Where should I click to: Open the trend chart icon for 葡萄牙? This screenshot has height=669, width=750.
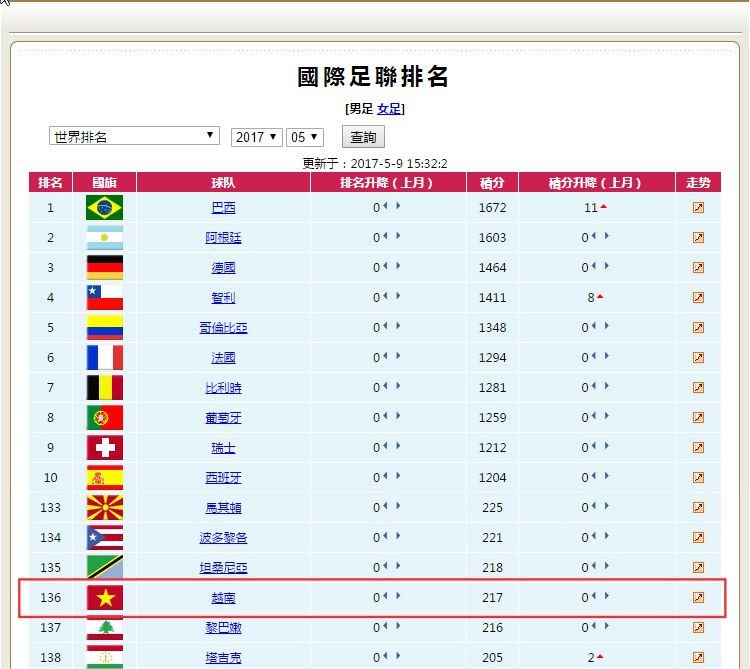(698, 417)
